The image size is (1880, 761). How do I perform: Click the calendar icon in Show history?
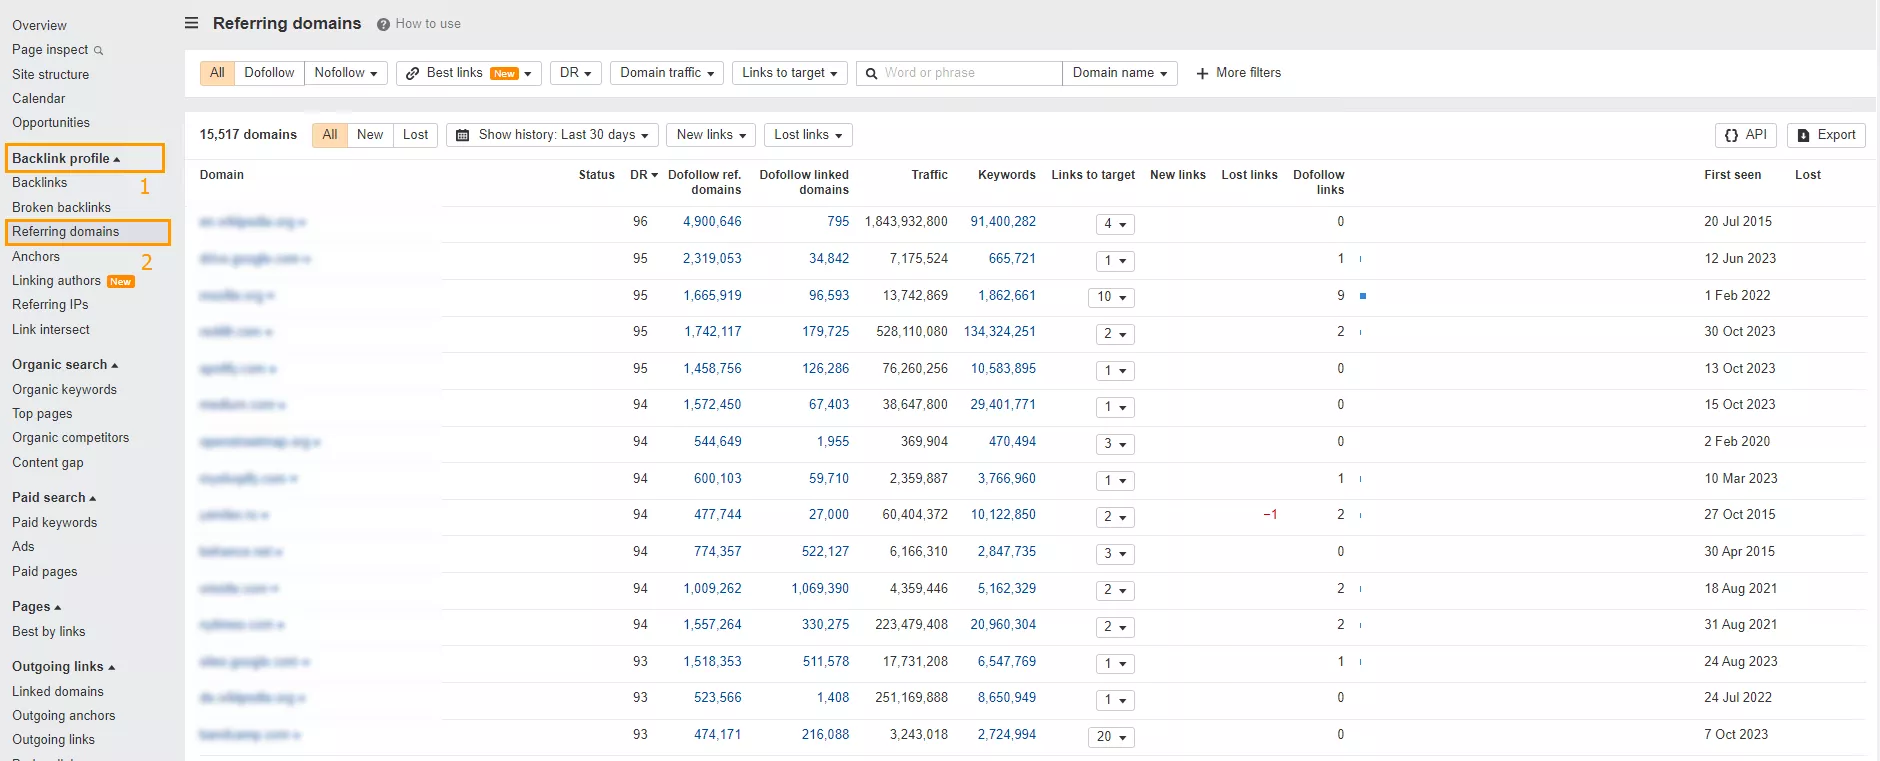point(462,135)
